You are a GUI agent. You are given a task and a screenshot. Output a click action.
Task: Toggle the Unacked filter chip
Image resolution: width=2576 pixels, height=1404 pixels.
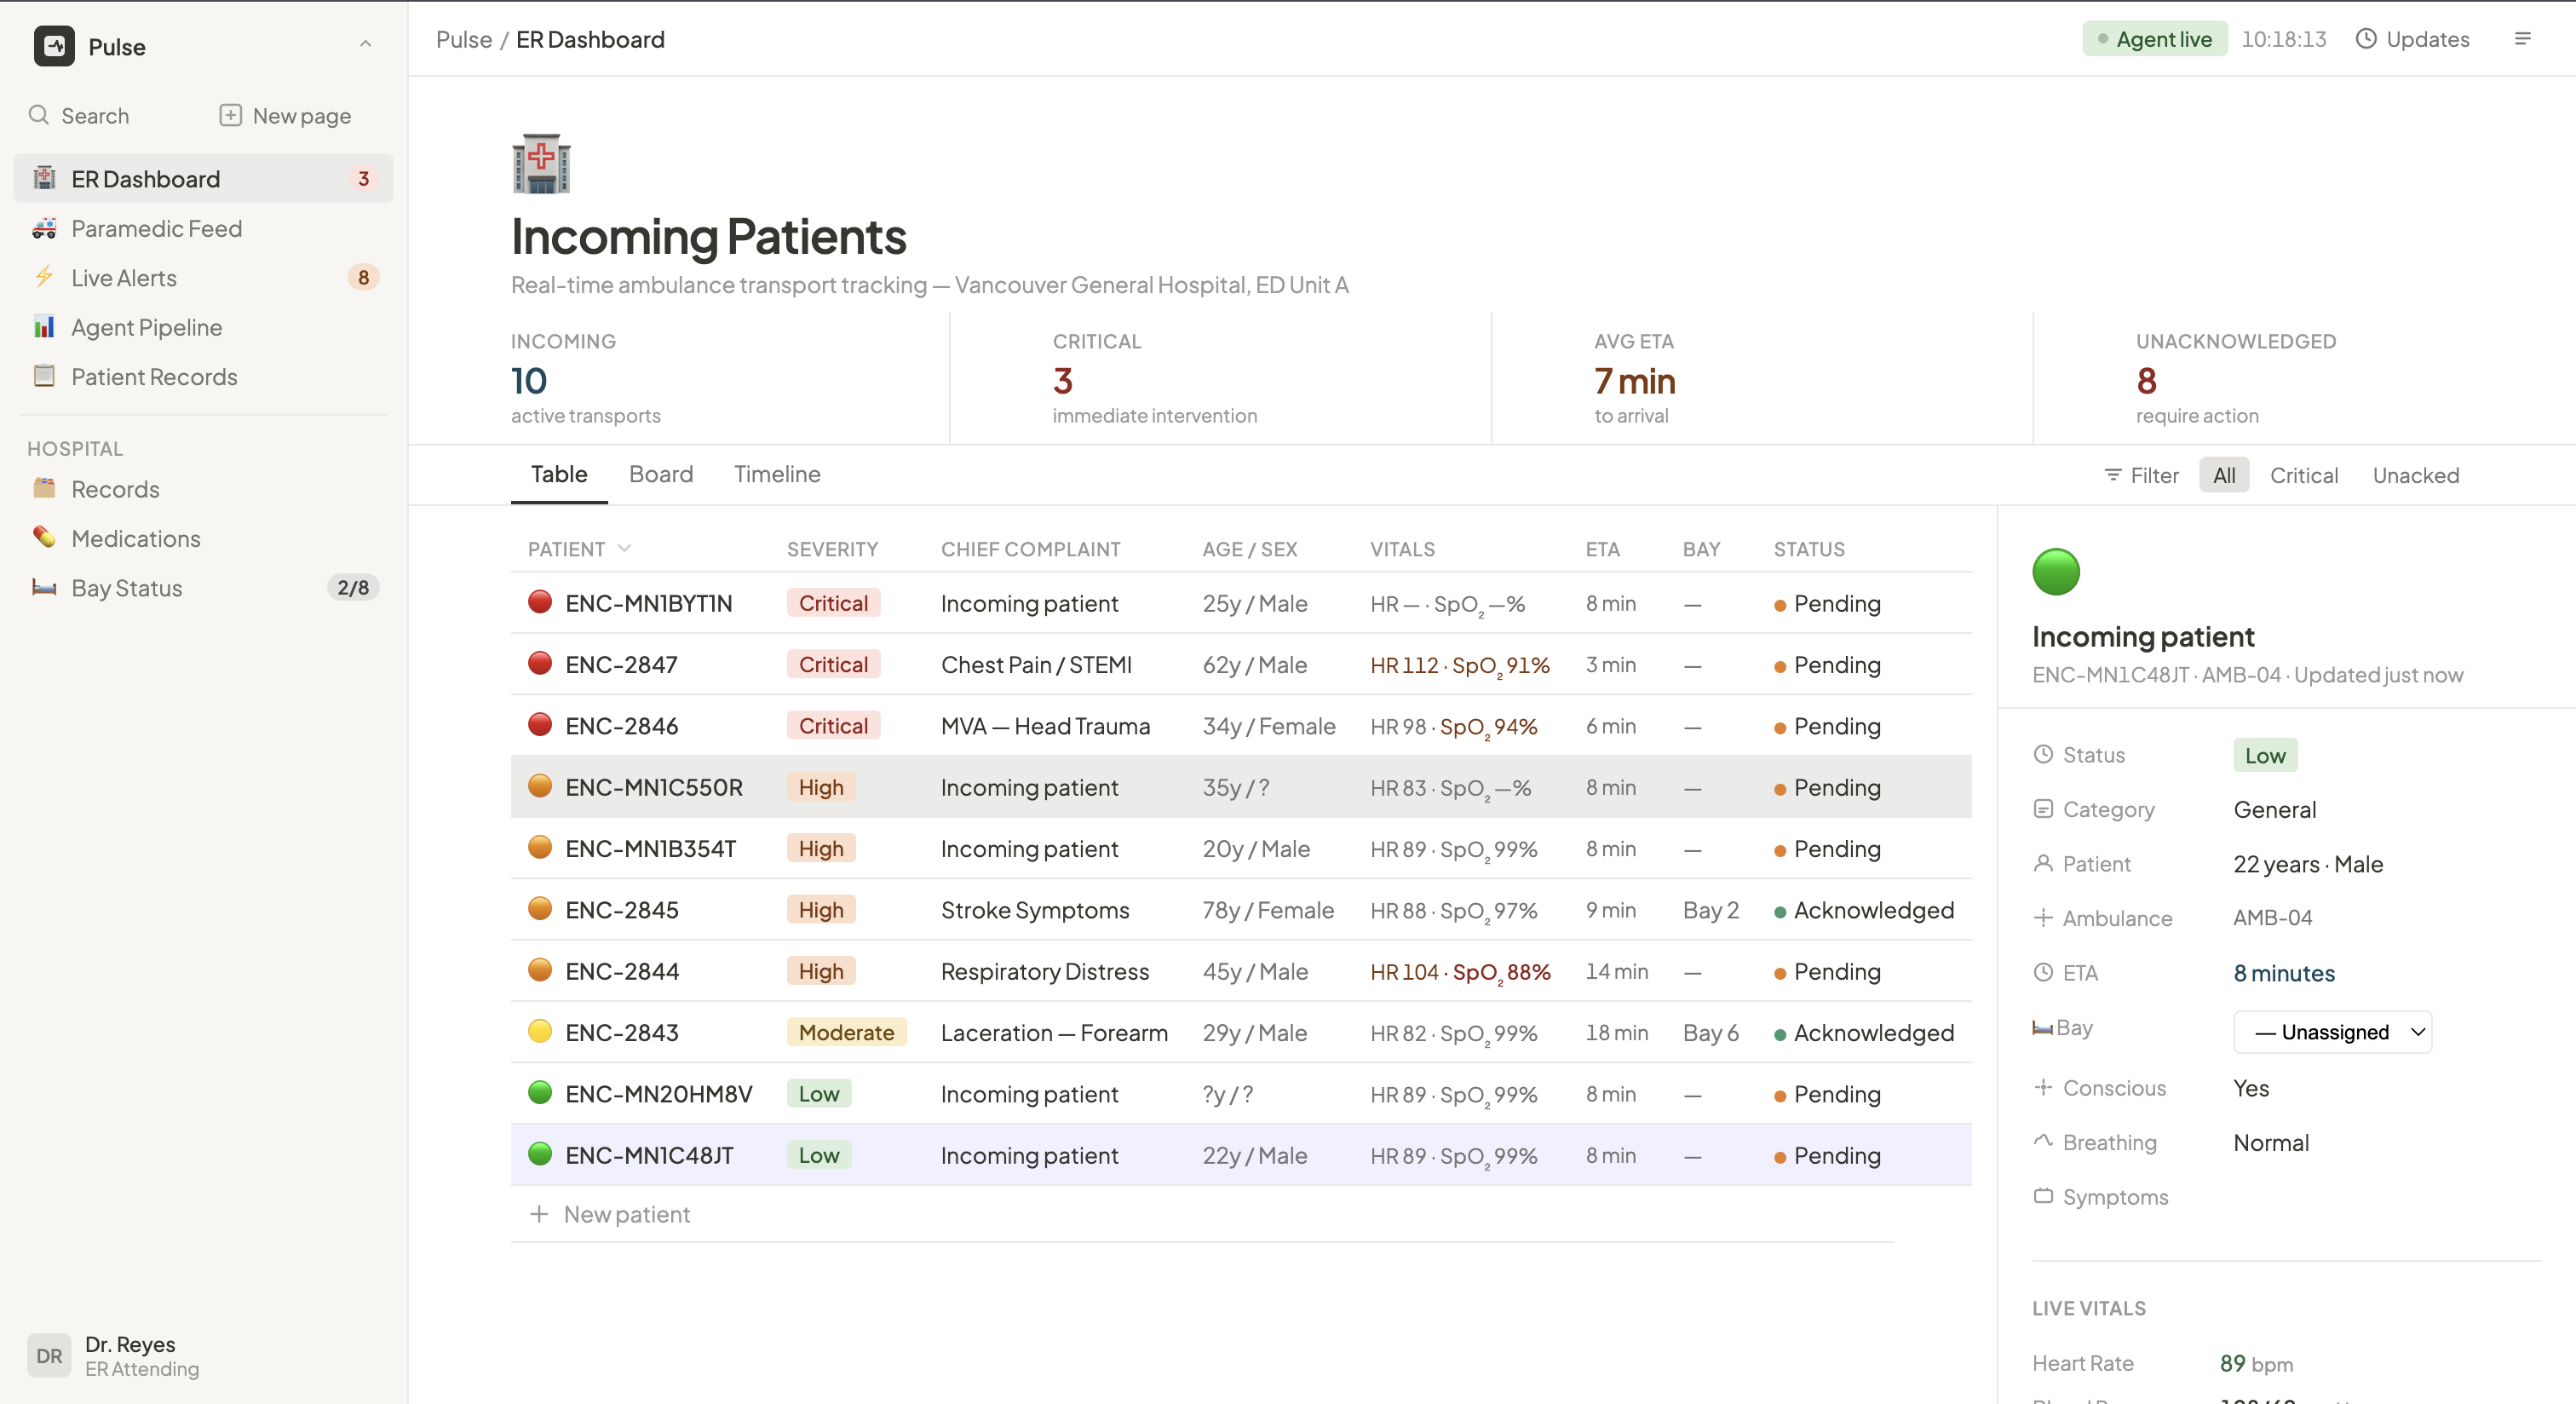tap(2415, 475)
